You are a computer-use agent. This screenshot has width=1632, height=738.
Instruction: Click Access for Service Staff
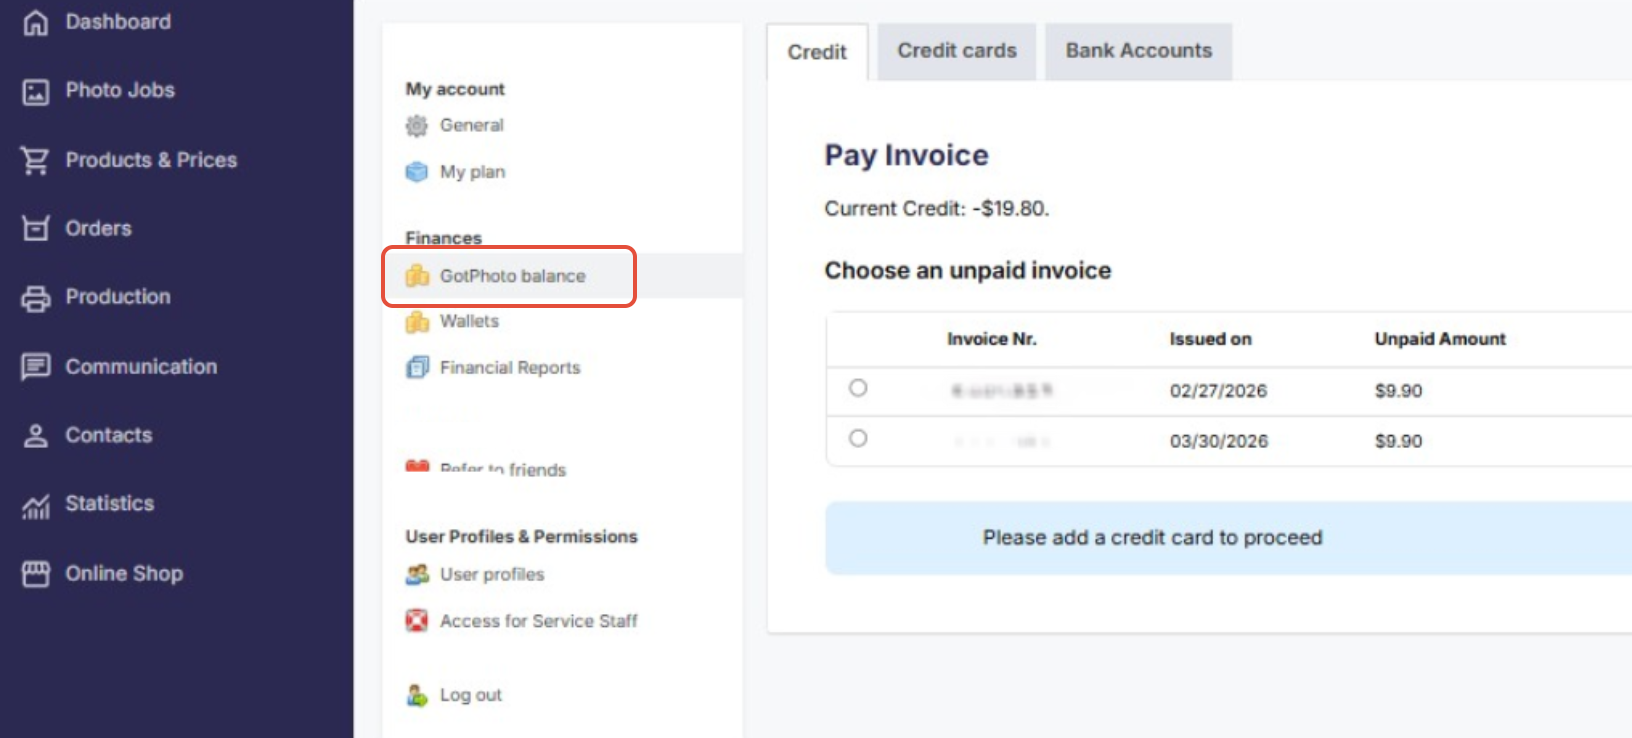pyautogui.click(x=539, y=620)
